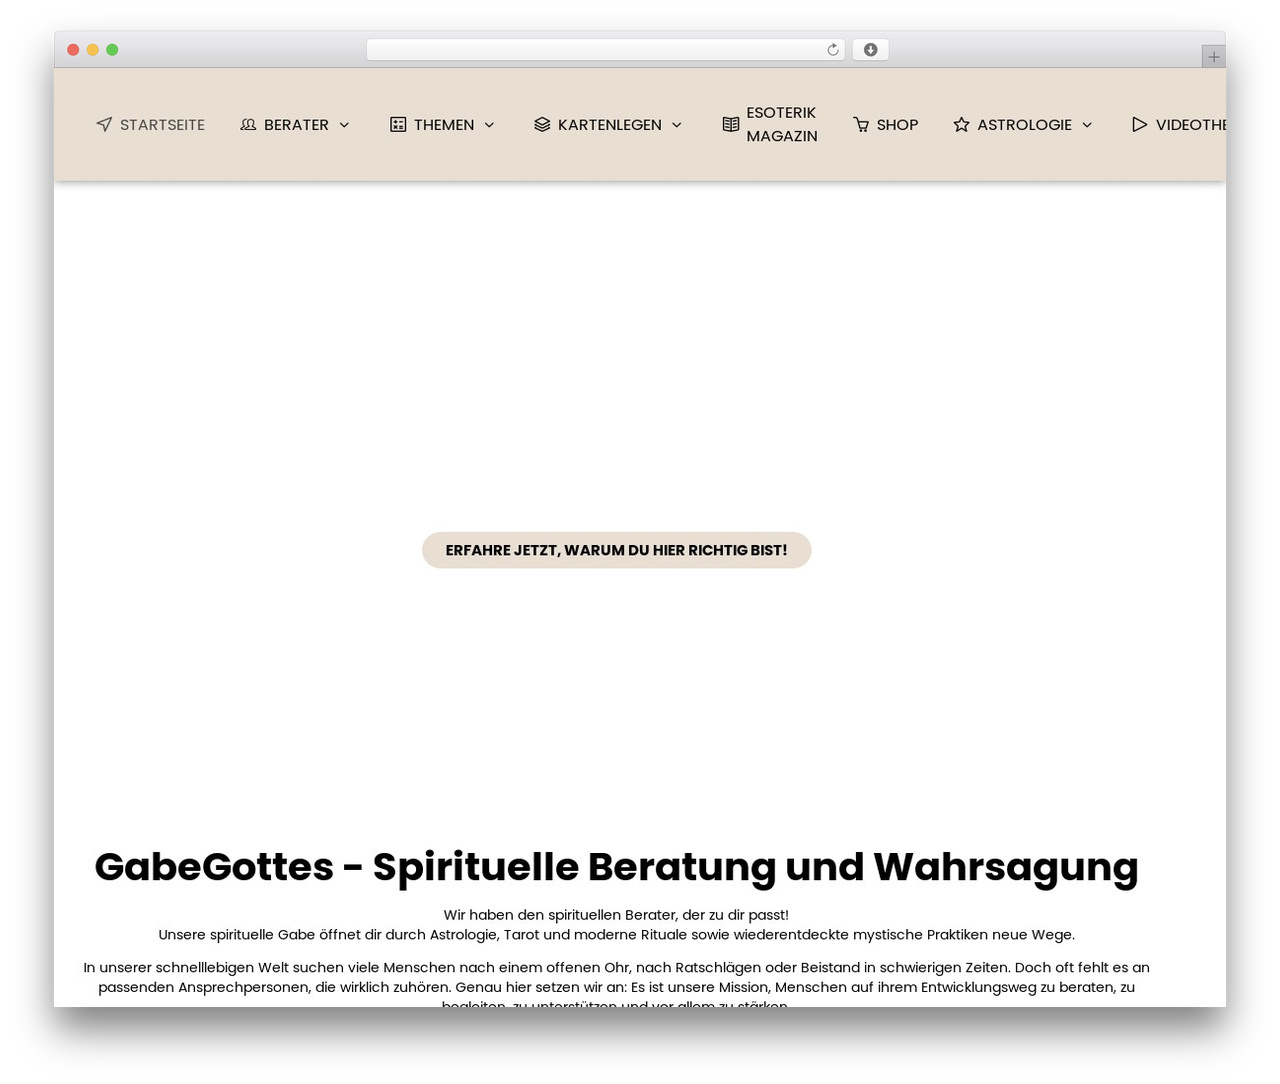Viewport: 1280px width, 1084px height.
Task: Click the shopping cart icon beside Shop
Action: tap(861, 124)
